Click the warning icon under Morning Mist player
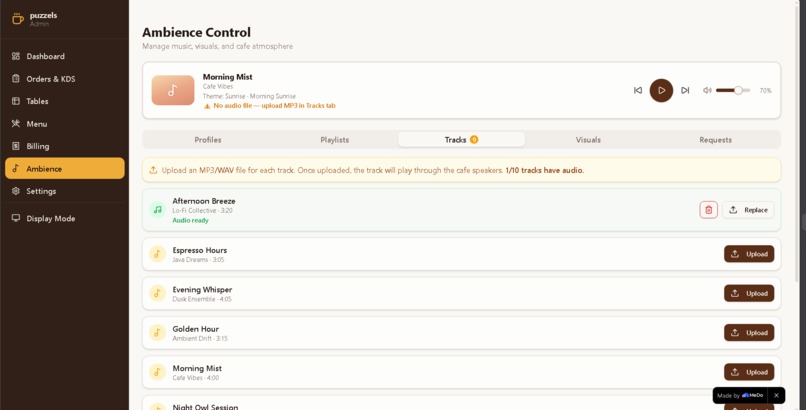Image resolution: width=806 pixels, height=410 pixels. [x=207, y=106]
